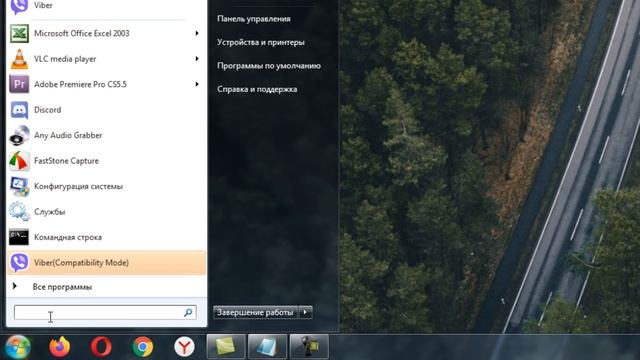Open Viber icon at top of Start menu

click(19, 6)
